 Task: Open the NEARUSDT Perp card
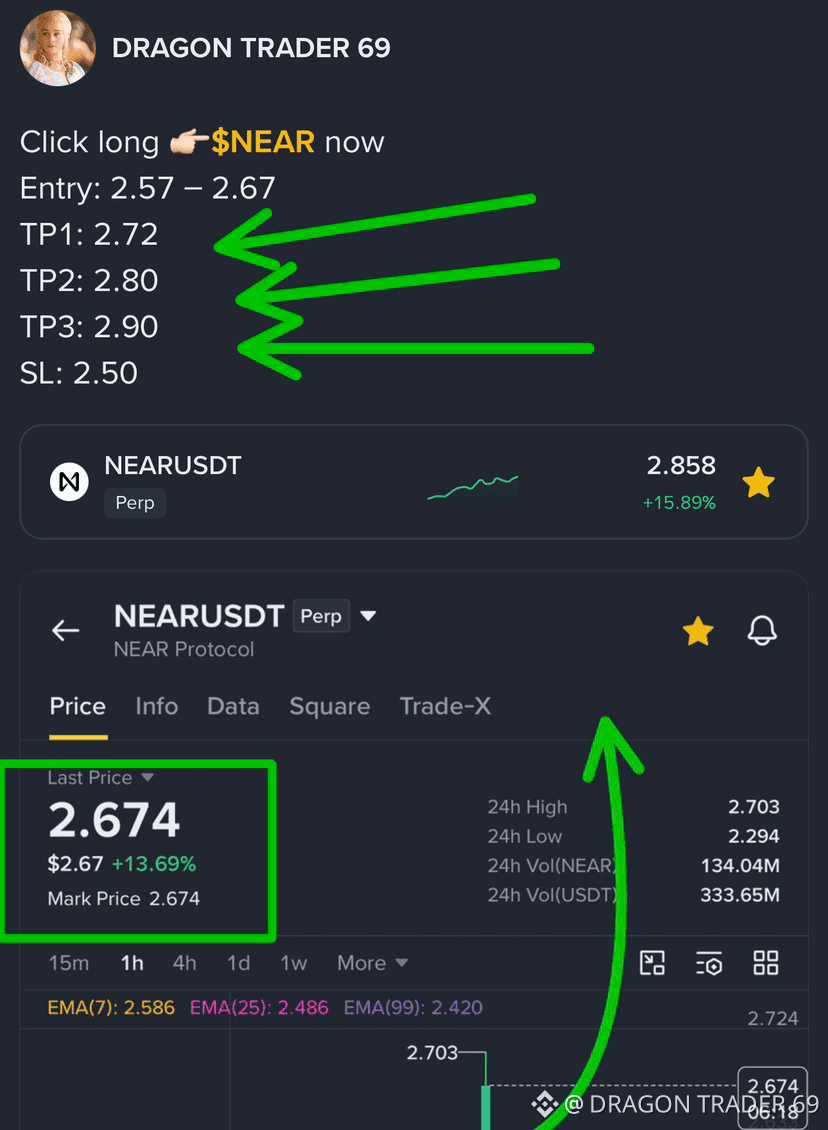pyautogui.click(x=414, y=481)
